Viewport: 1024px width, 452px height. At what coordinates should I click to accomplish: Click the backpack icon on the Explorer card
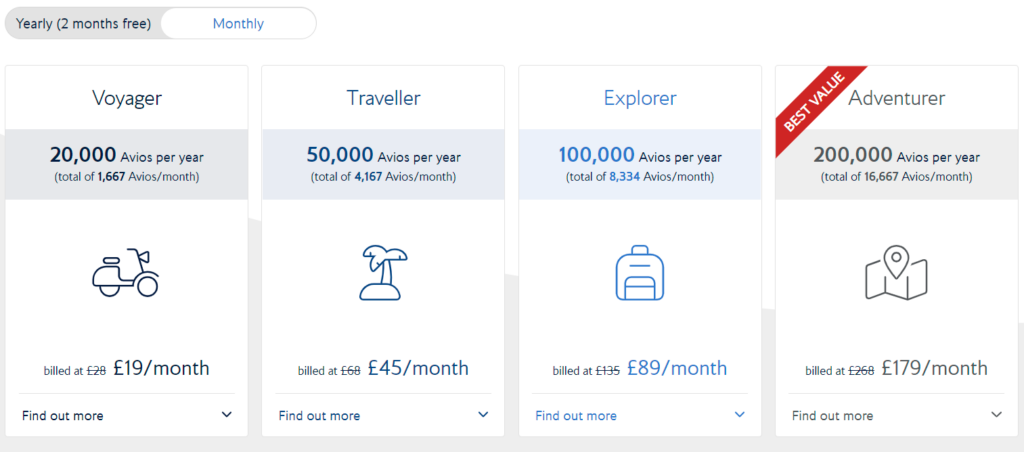[x=640, y=273]
